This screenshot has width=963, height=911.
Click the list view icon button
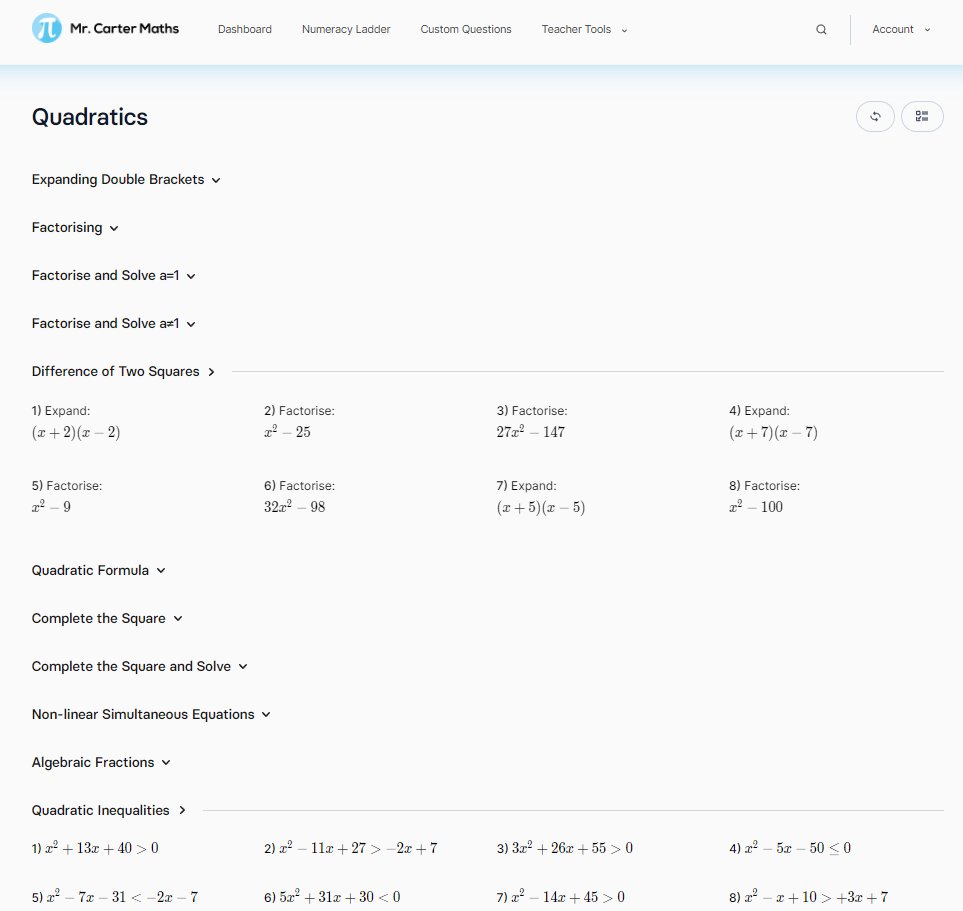pyautogui.click(x=922, y=116)
